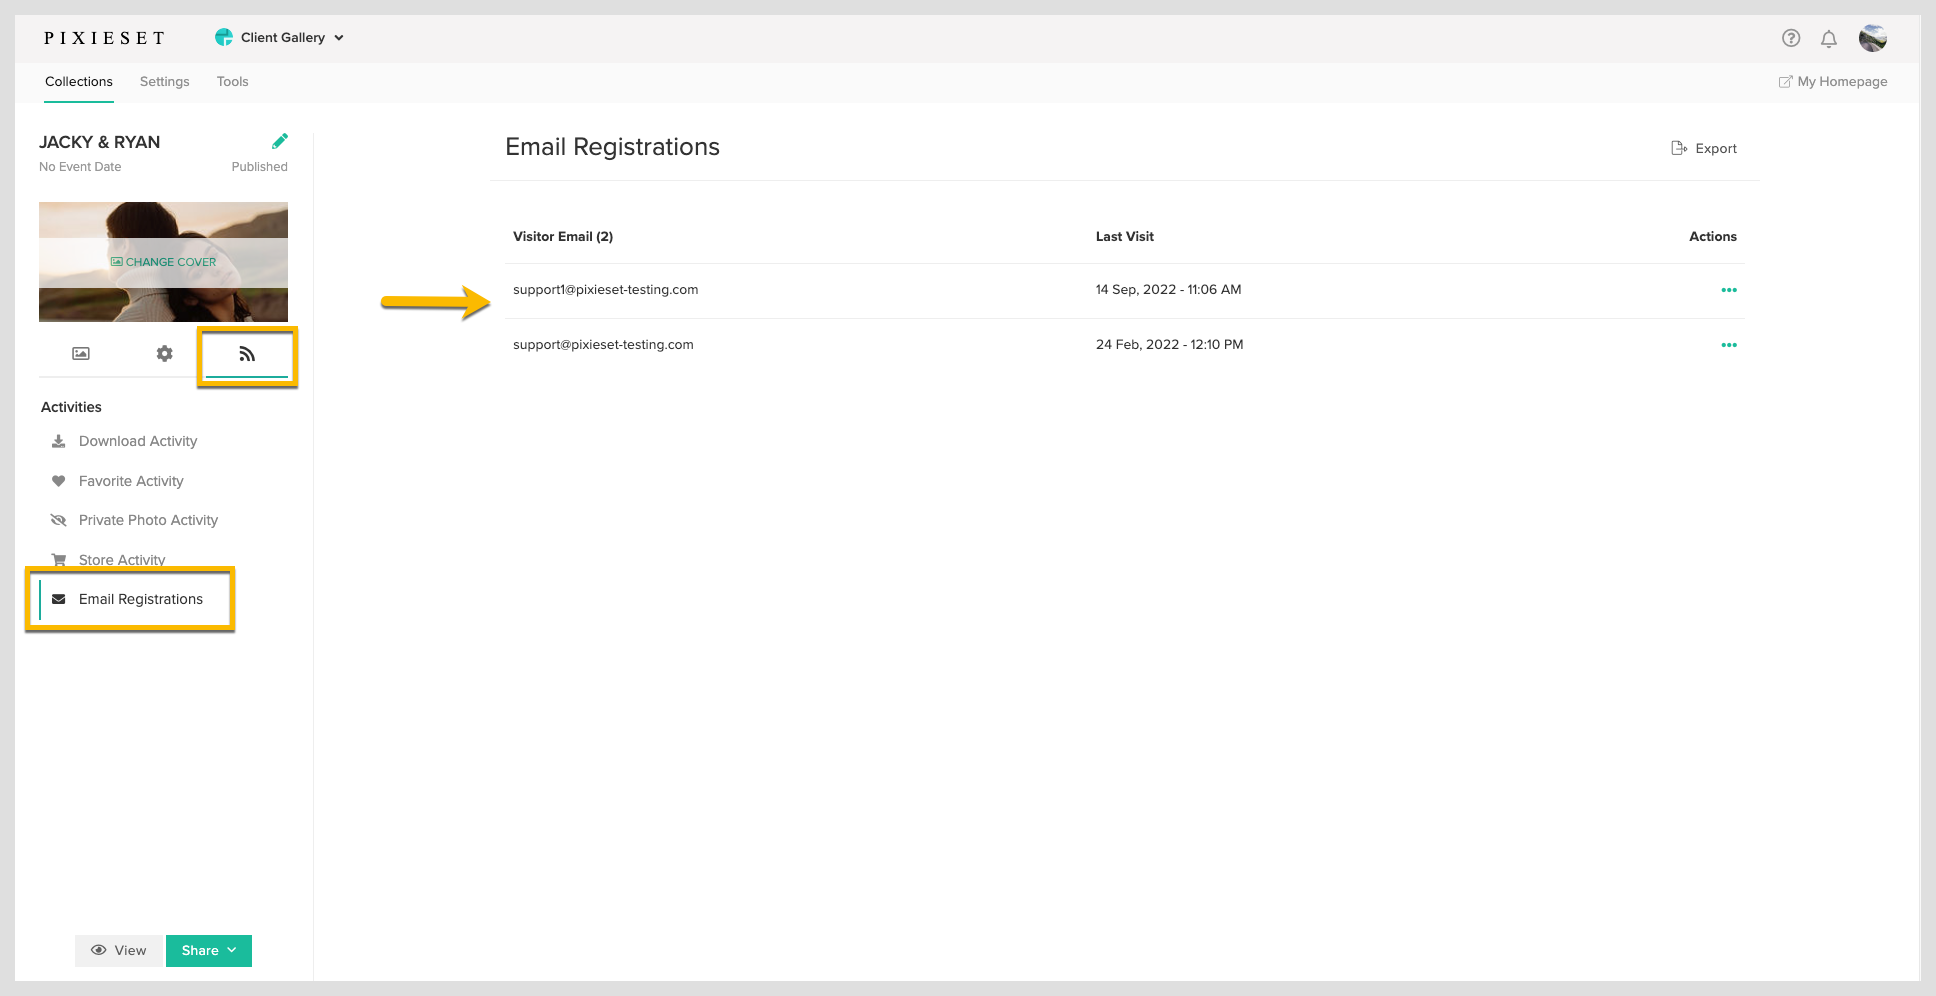Image resolution: width=1936 pixels, height=996 pixels.
Task: Click Change Cover on the thumbnail
Action: (x=163, y=262)
